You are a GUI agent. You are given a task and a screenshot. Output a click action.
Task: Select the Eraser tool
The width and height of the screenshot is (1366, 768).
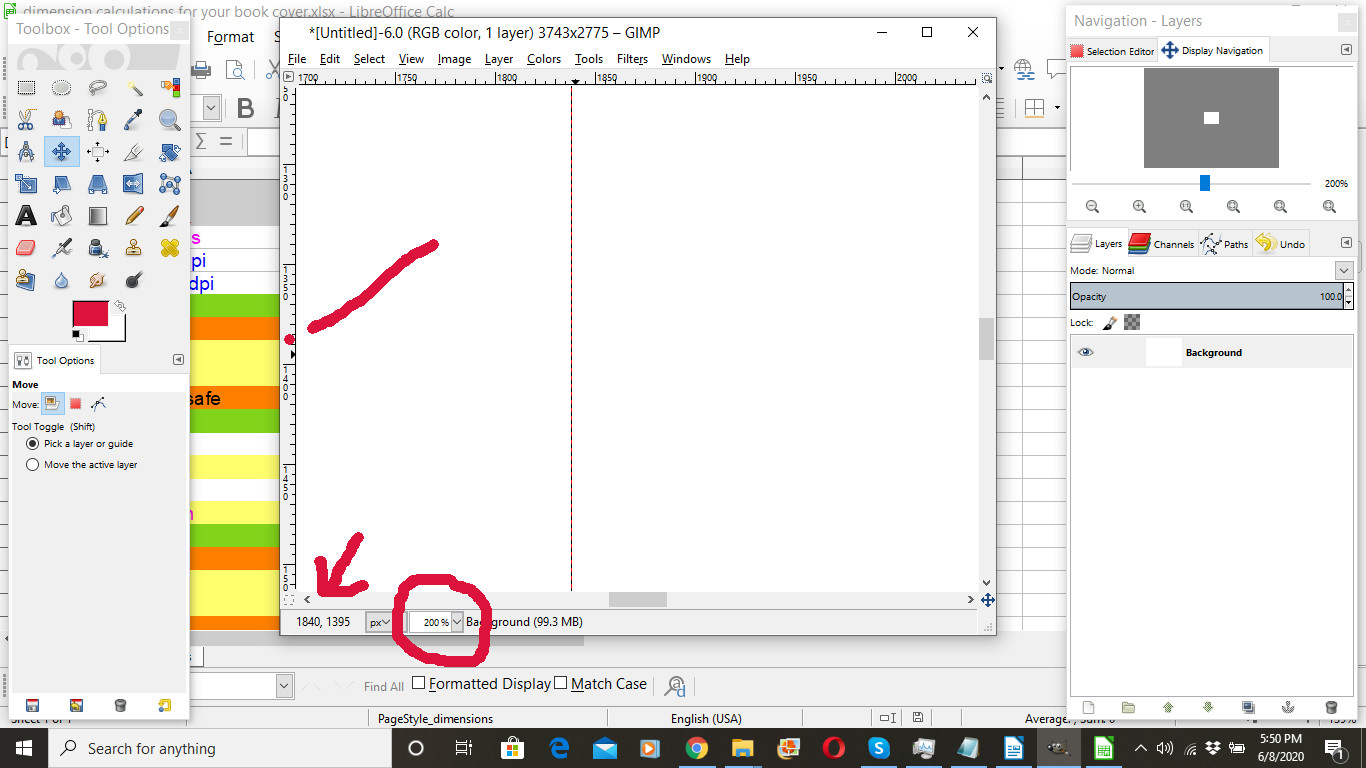point(26,247)
